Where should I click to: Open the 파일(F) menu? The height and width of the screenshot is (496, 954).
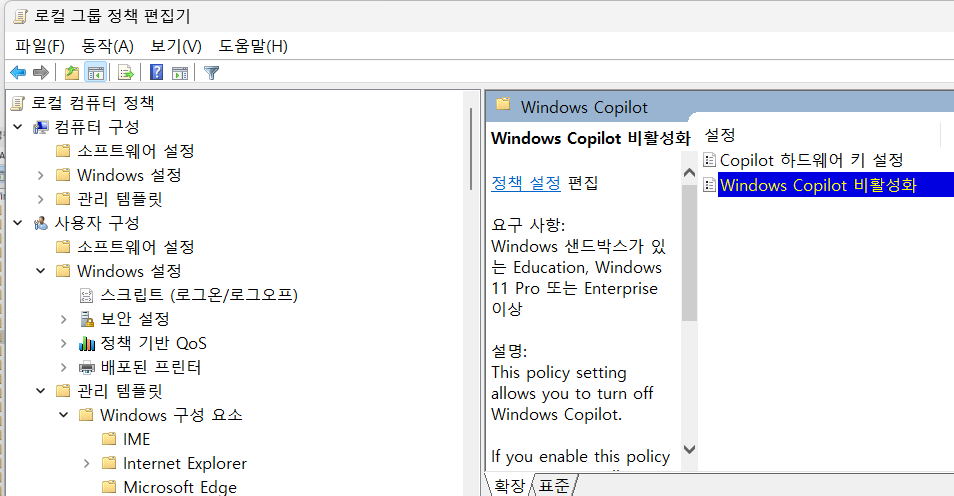coord(40,46)
